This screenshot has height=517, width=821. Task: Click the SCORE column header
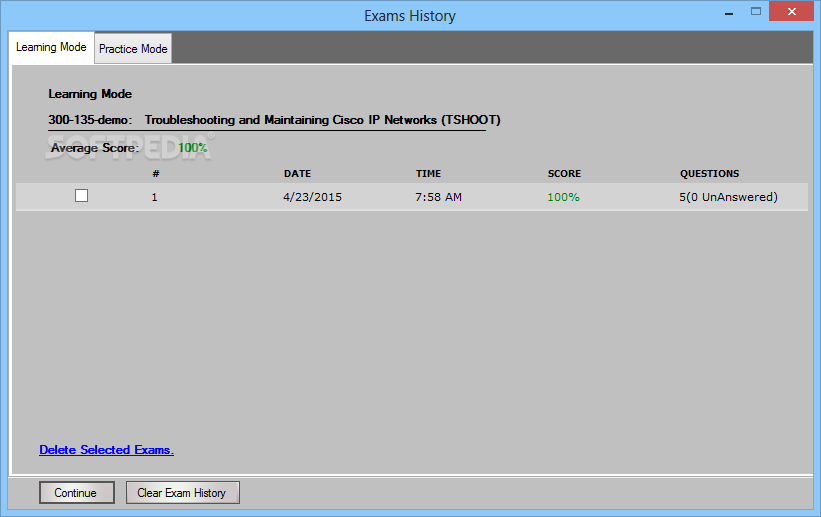point(564,173)
